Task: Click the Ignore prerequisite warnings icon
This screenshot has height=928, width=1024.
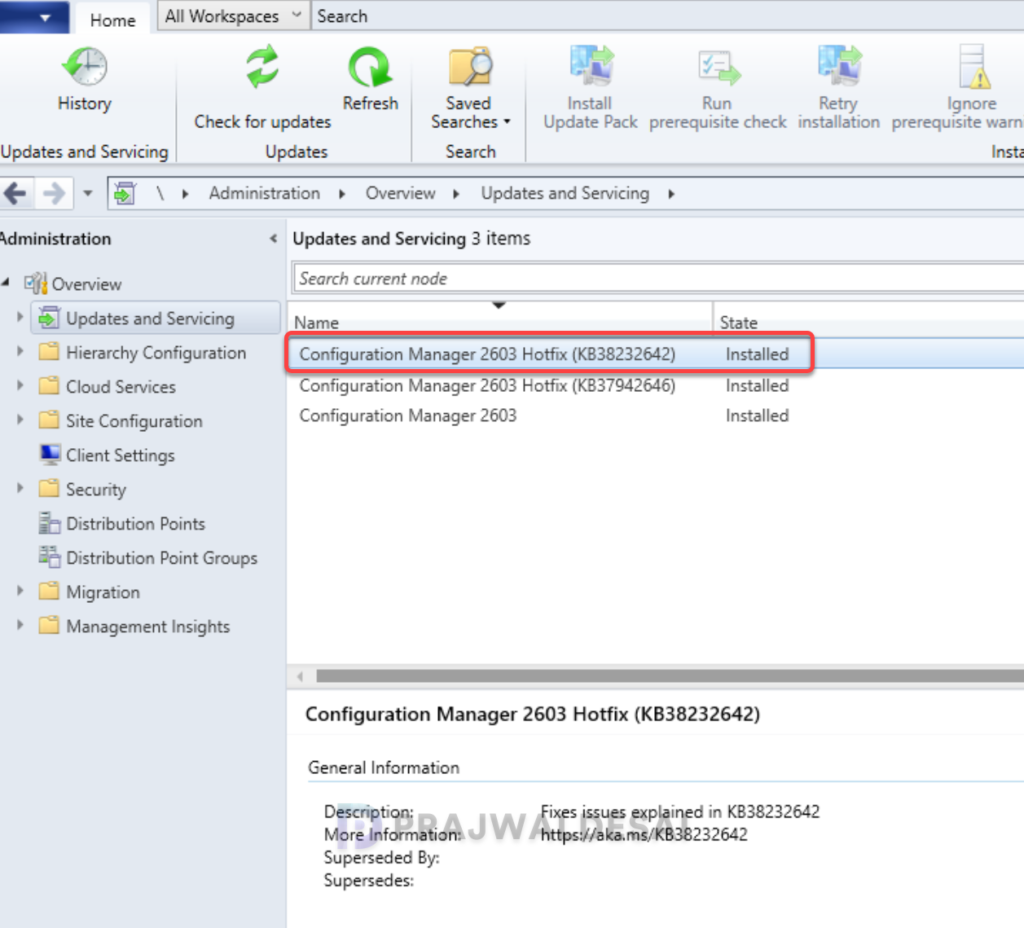Action: (x=974, y=67)
